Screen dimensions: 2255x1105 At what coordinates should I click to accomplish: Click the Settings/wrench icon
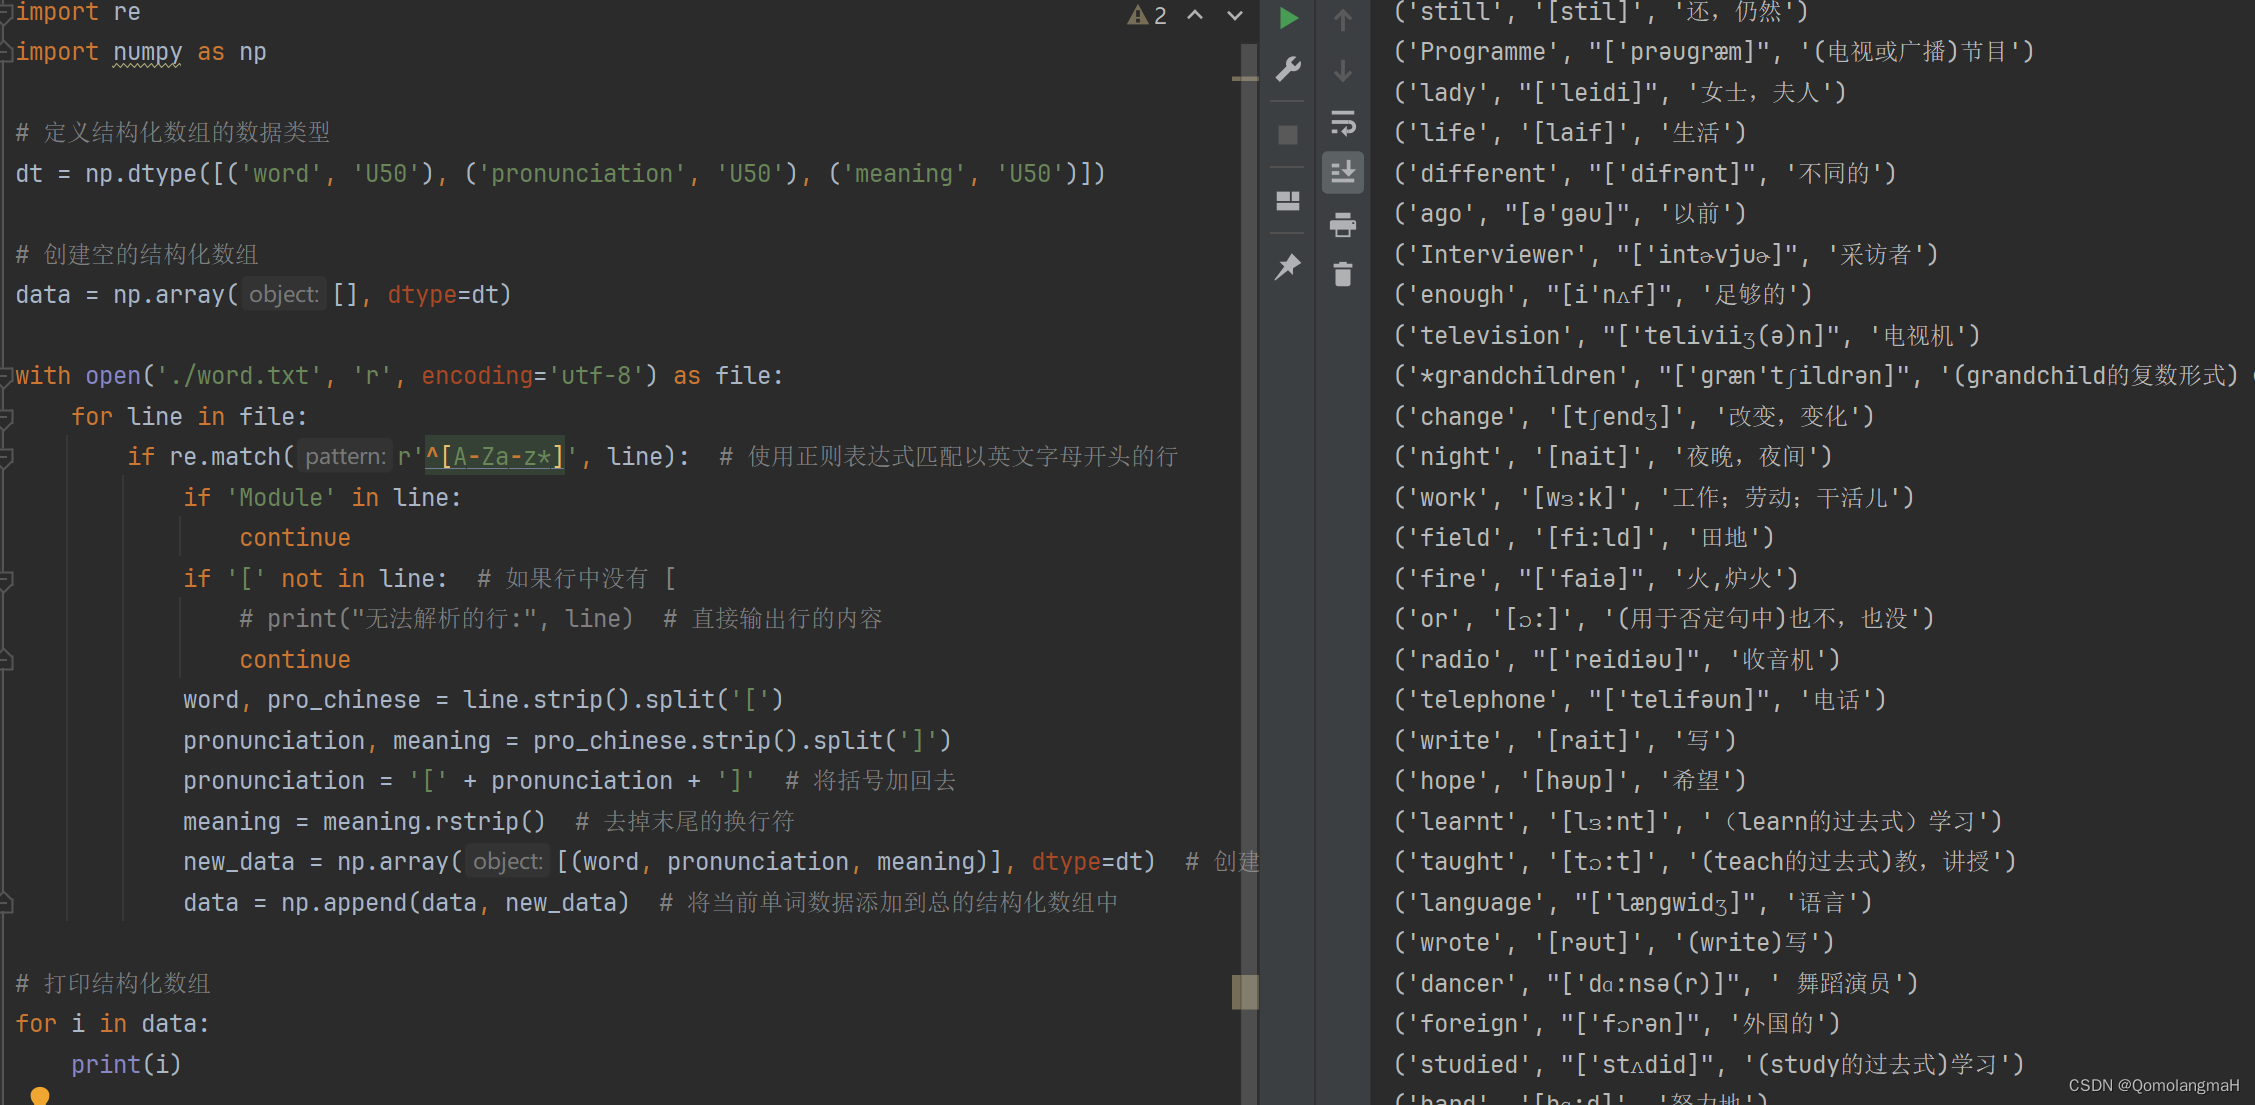click(1289, 68)
